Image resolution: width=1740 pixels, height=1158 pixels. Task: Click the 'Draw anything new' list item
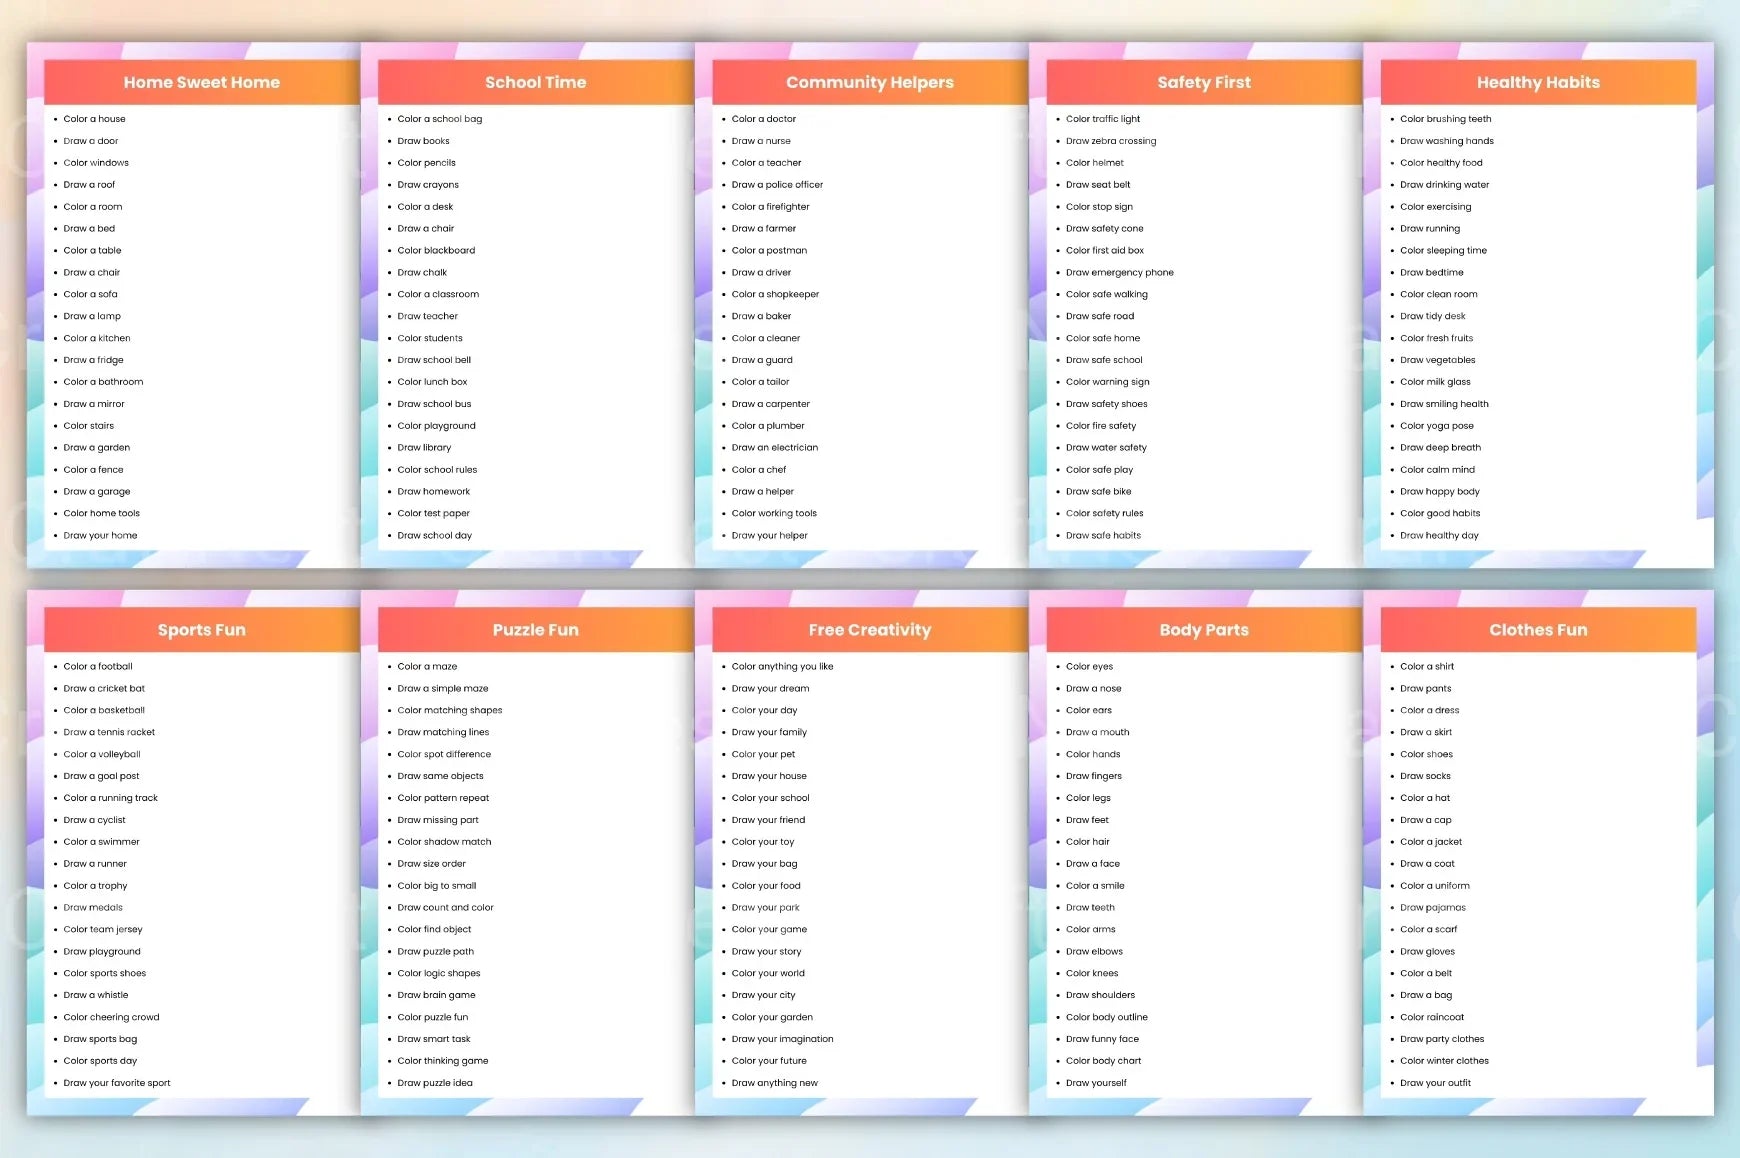click(774, 1083)
